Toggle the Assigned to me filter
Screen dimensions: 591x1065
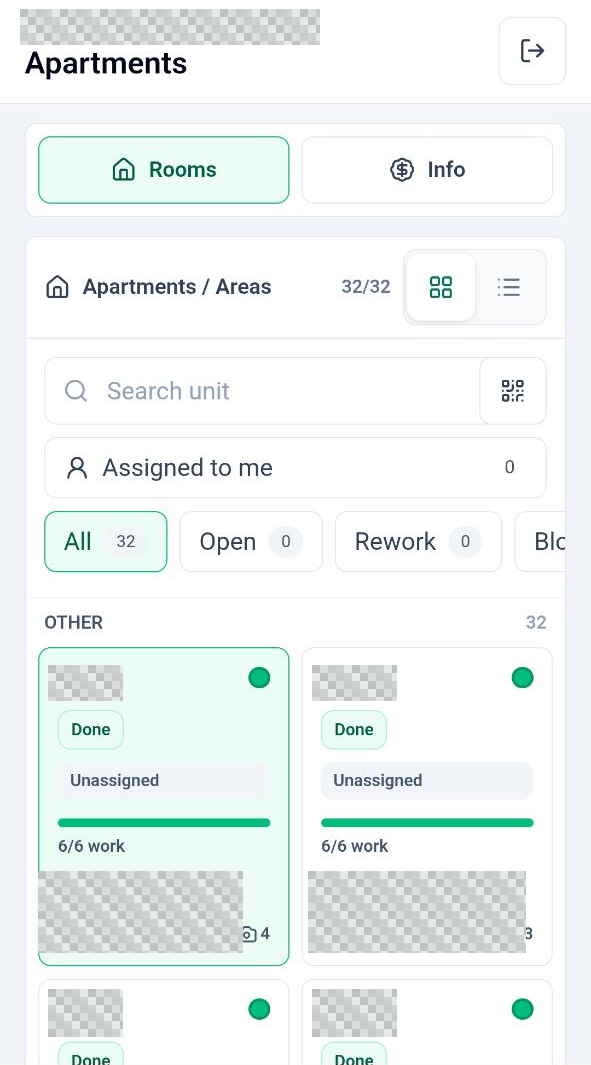pos(296,467)
